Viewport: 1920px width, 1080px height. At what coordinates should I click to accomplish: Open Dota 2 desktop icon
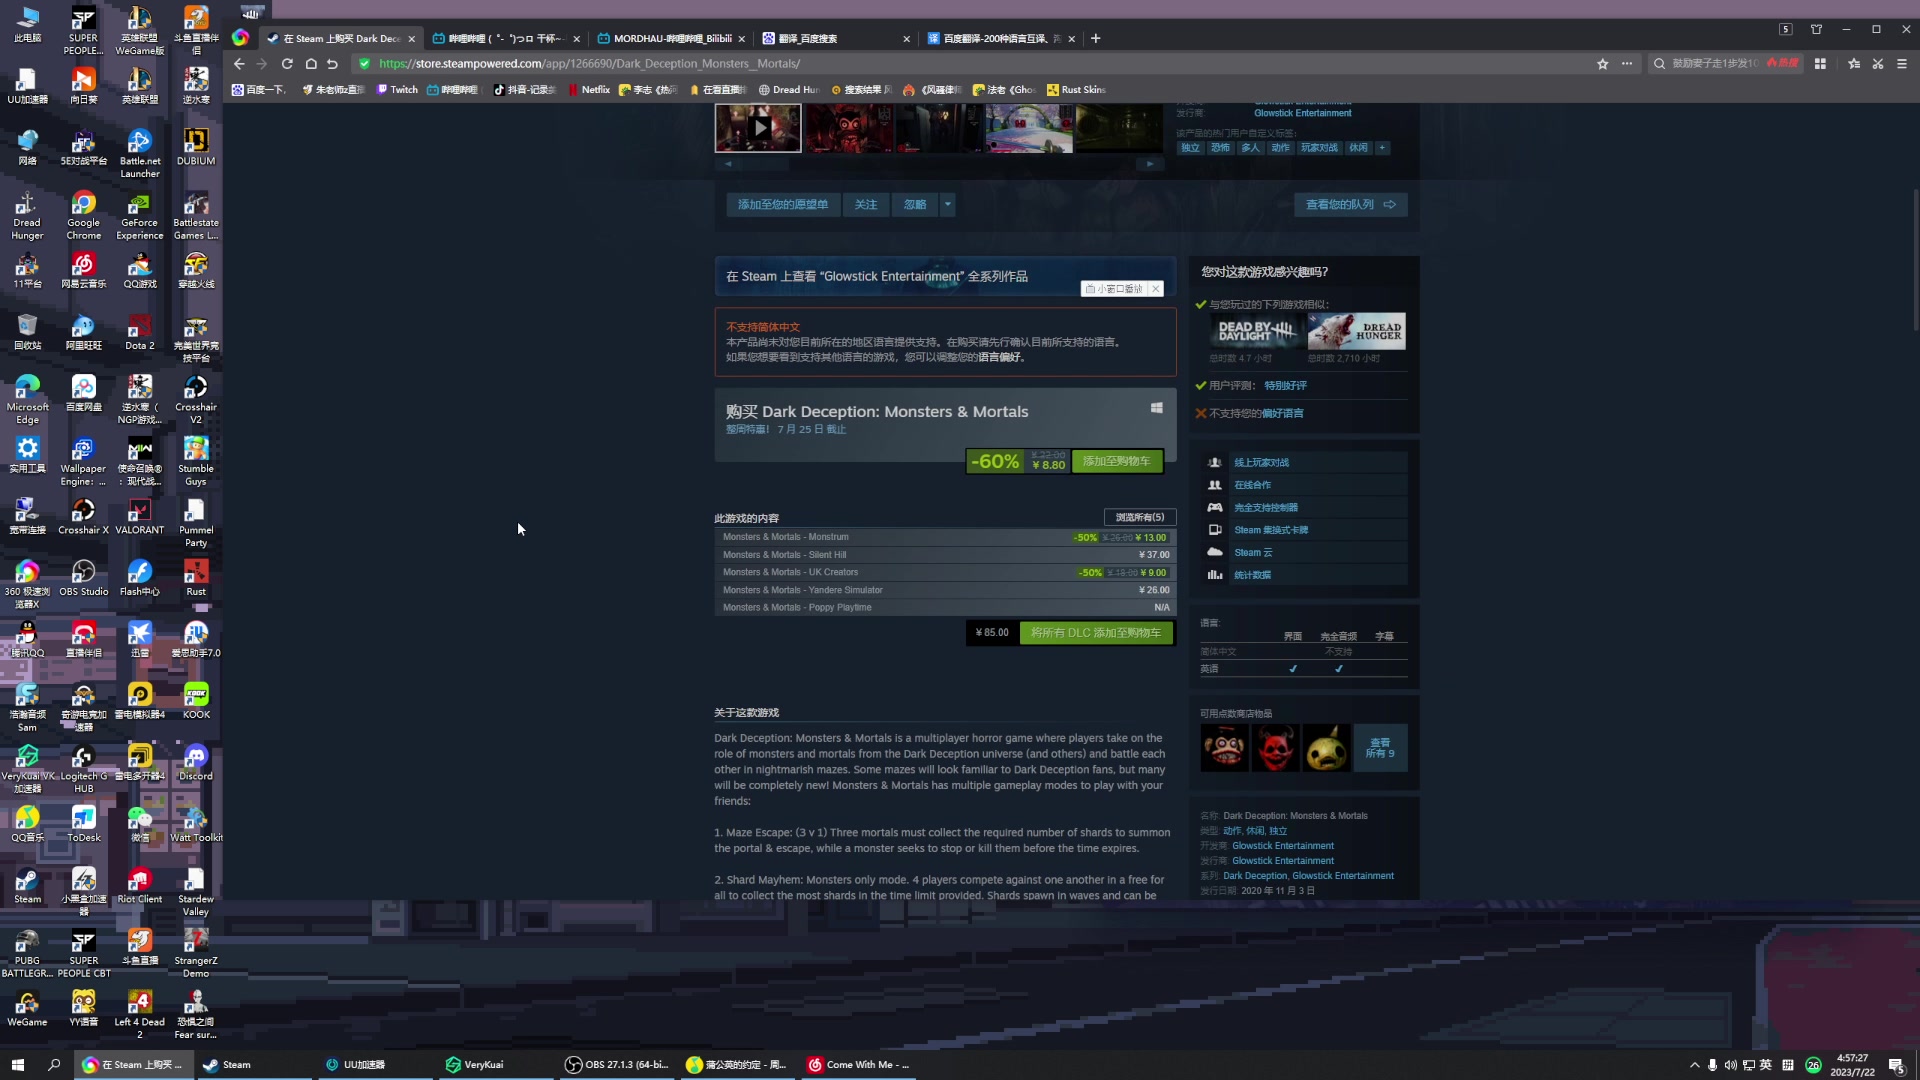click(x=140, y=332)
